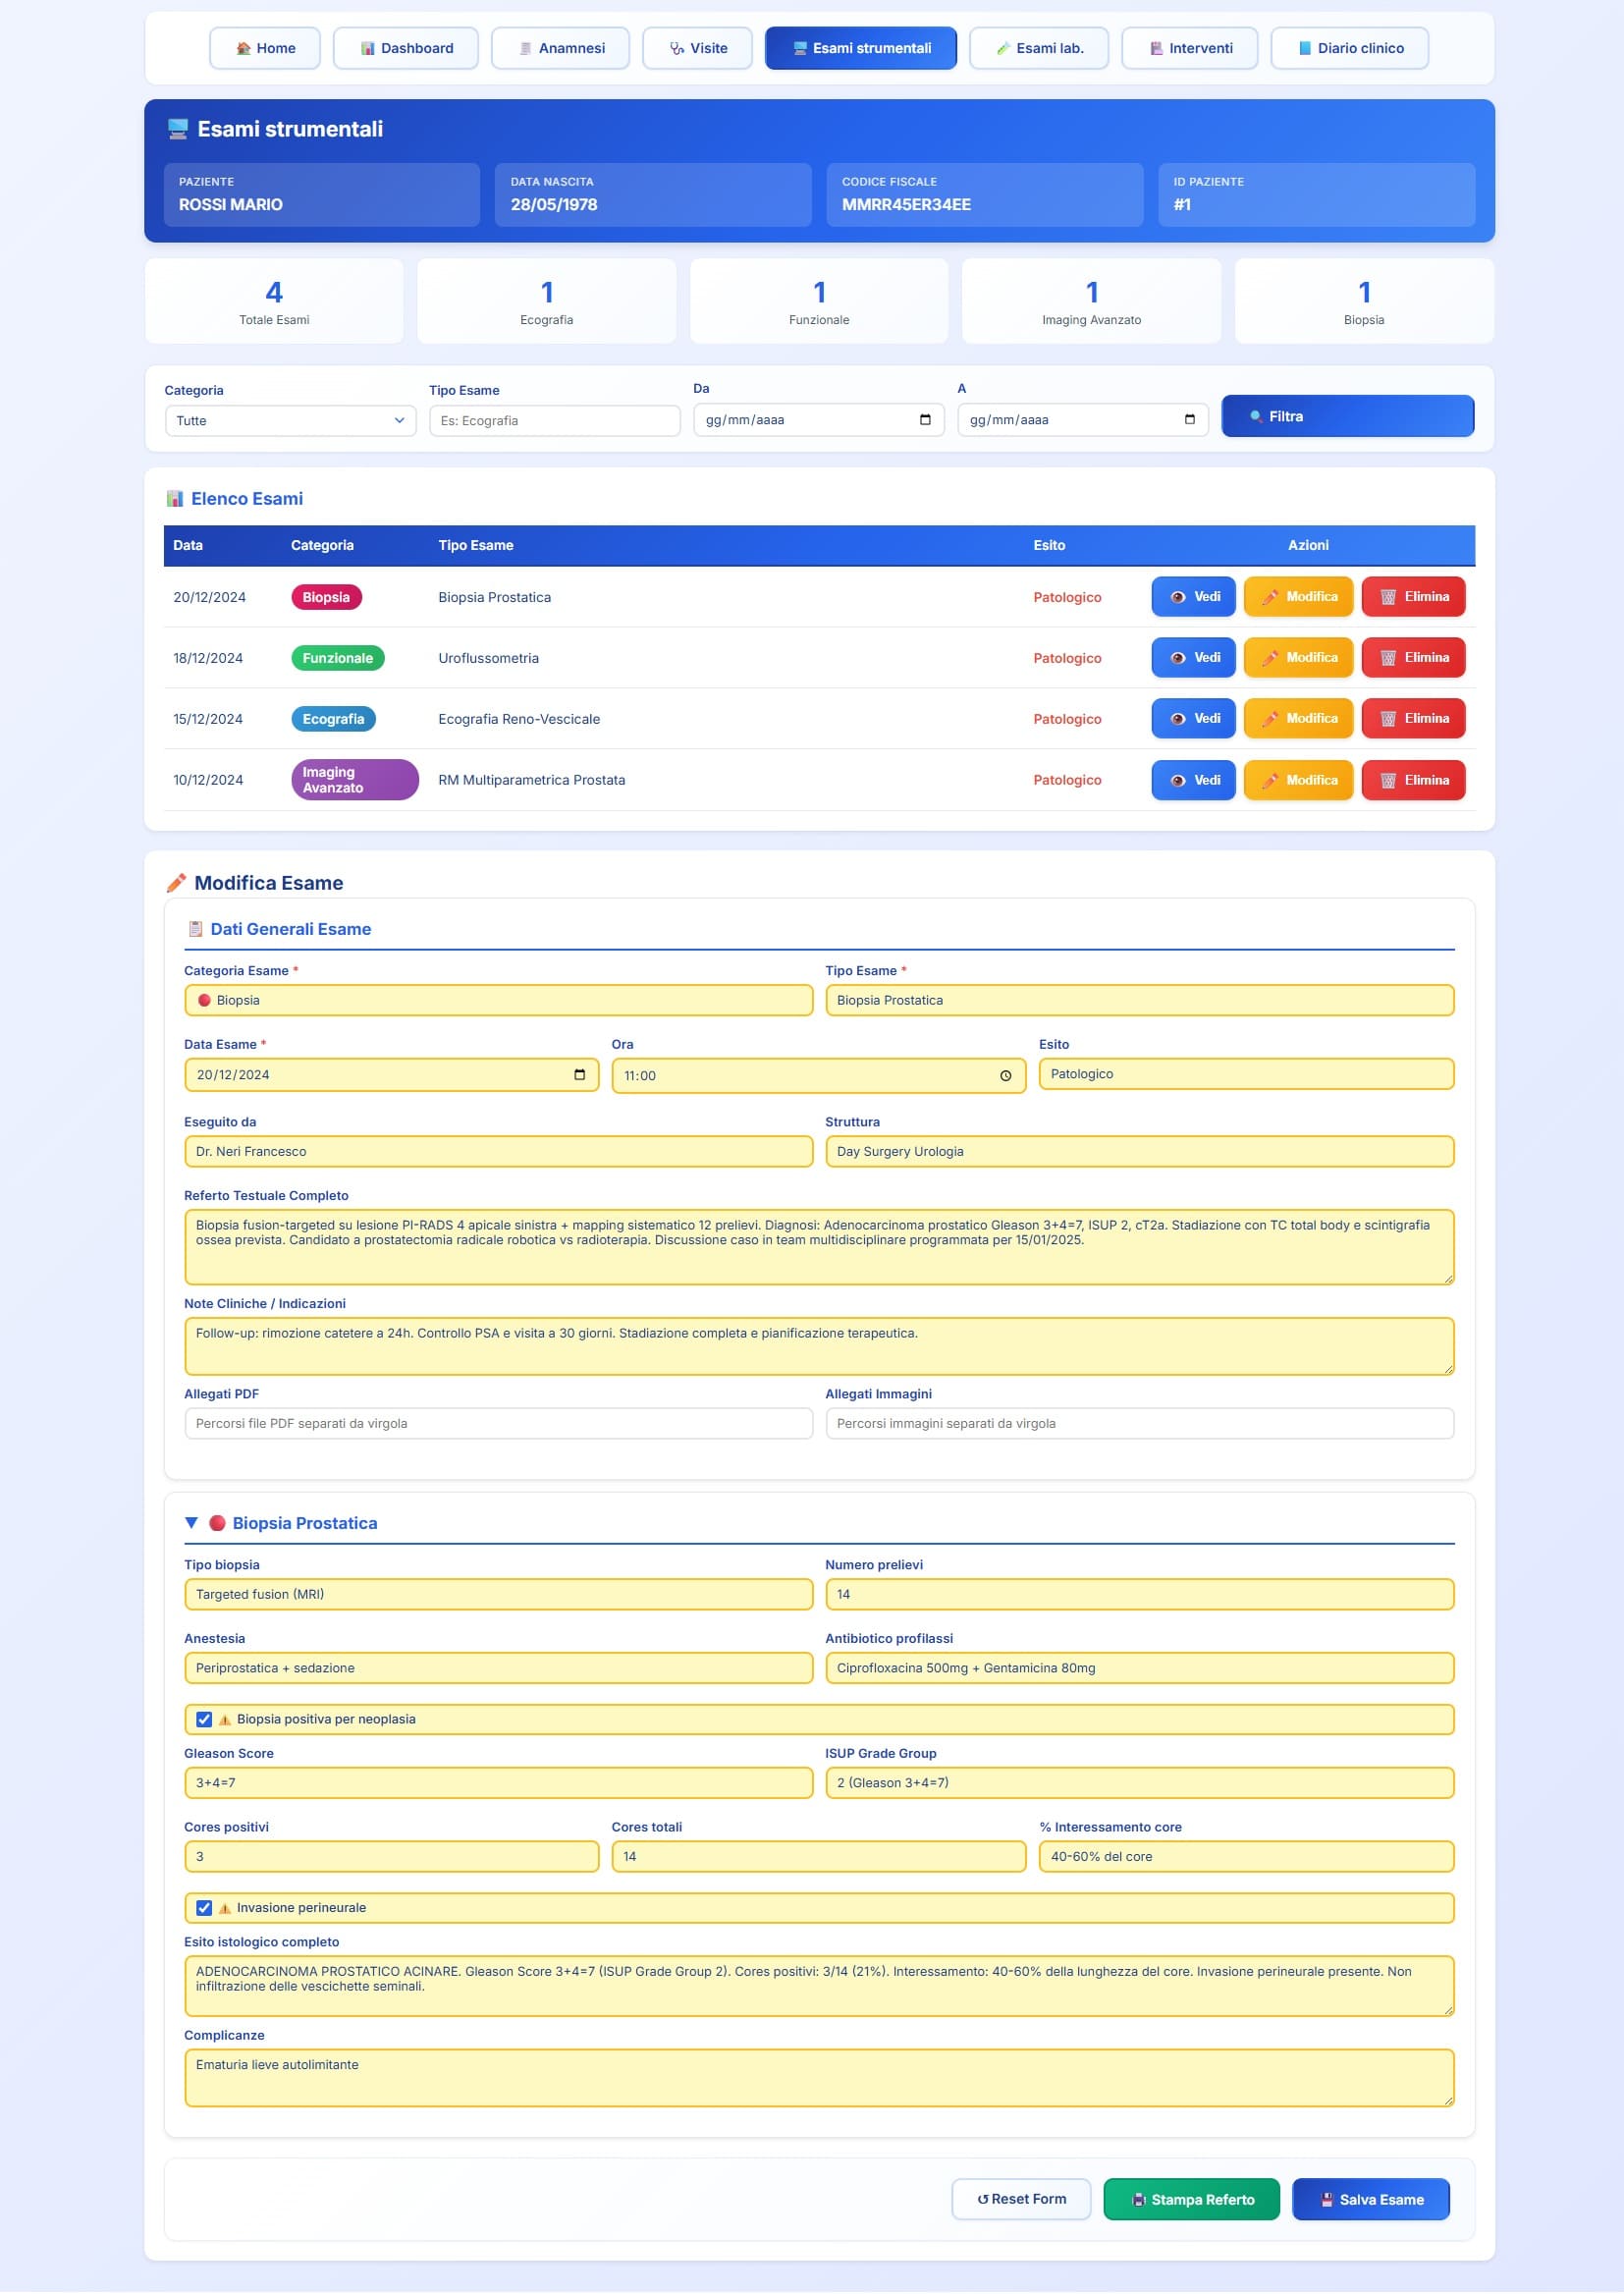Open the ISUP Grade Group dropdown
This screenshot has width=1624, height=2294.
click(x=1139, y=1783)
